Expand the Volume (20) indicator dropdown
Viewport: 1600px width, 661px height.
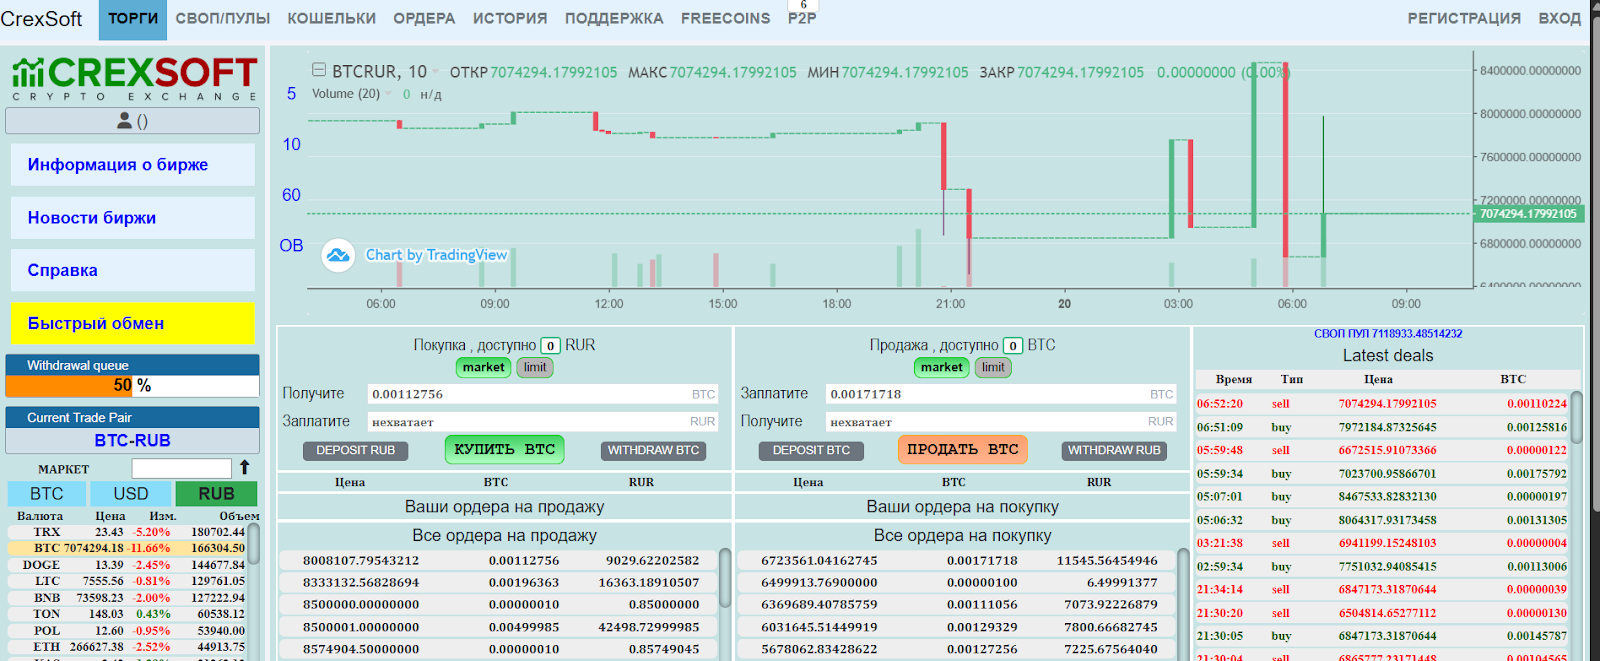point(388,94)
